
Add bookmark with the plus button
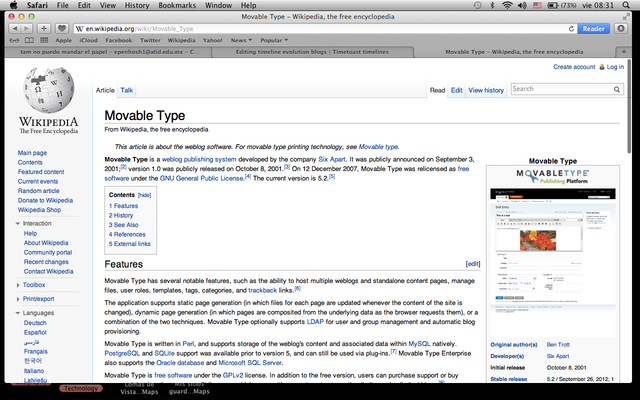point(44,29)
